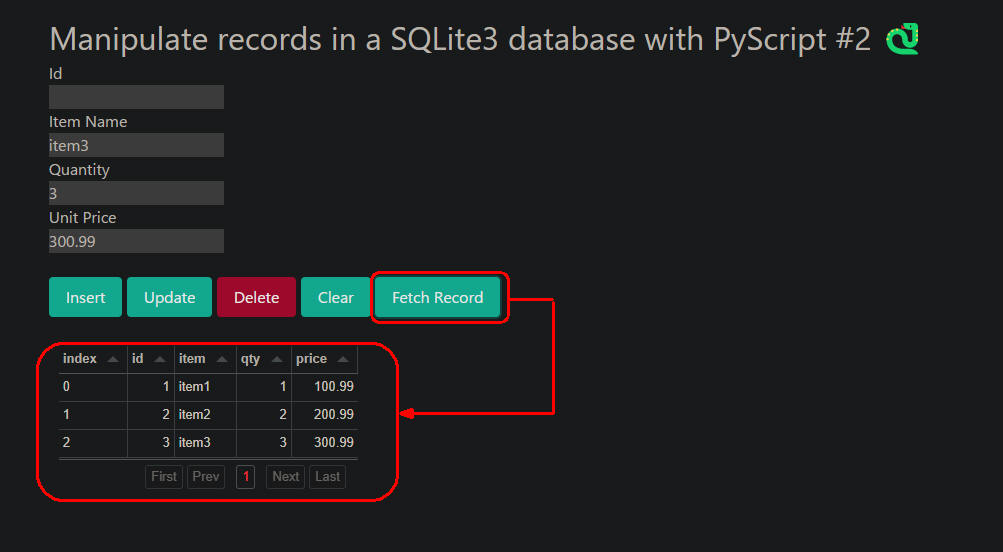This screenshot has width=1003, height=552.
Task: Fetch Record from the database
Action: pyautogui.click(x=438, y=297)
